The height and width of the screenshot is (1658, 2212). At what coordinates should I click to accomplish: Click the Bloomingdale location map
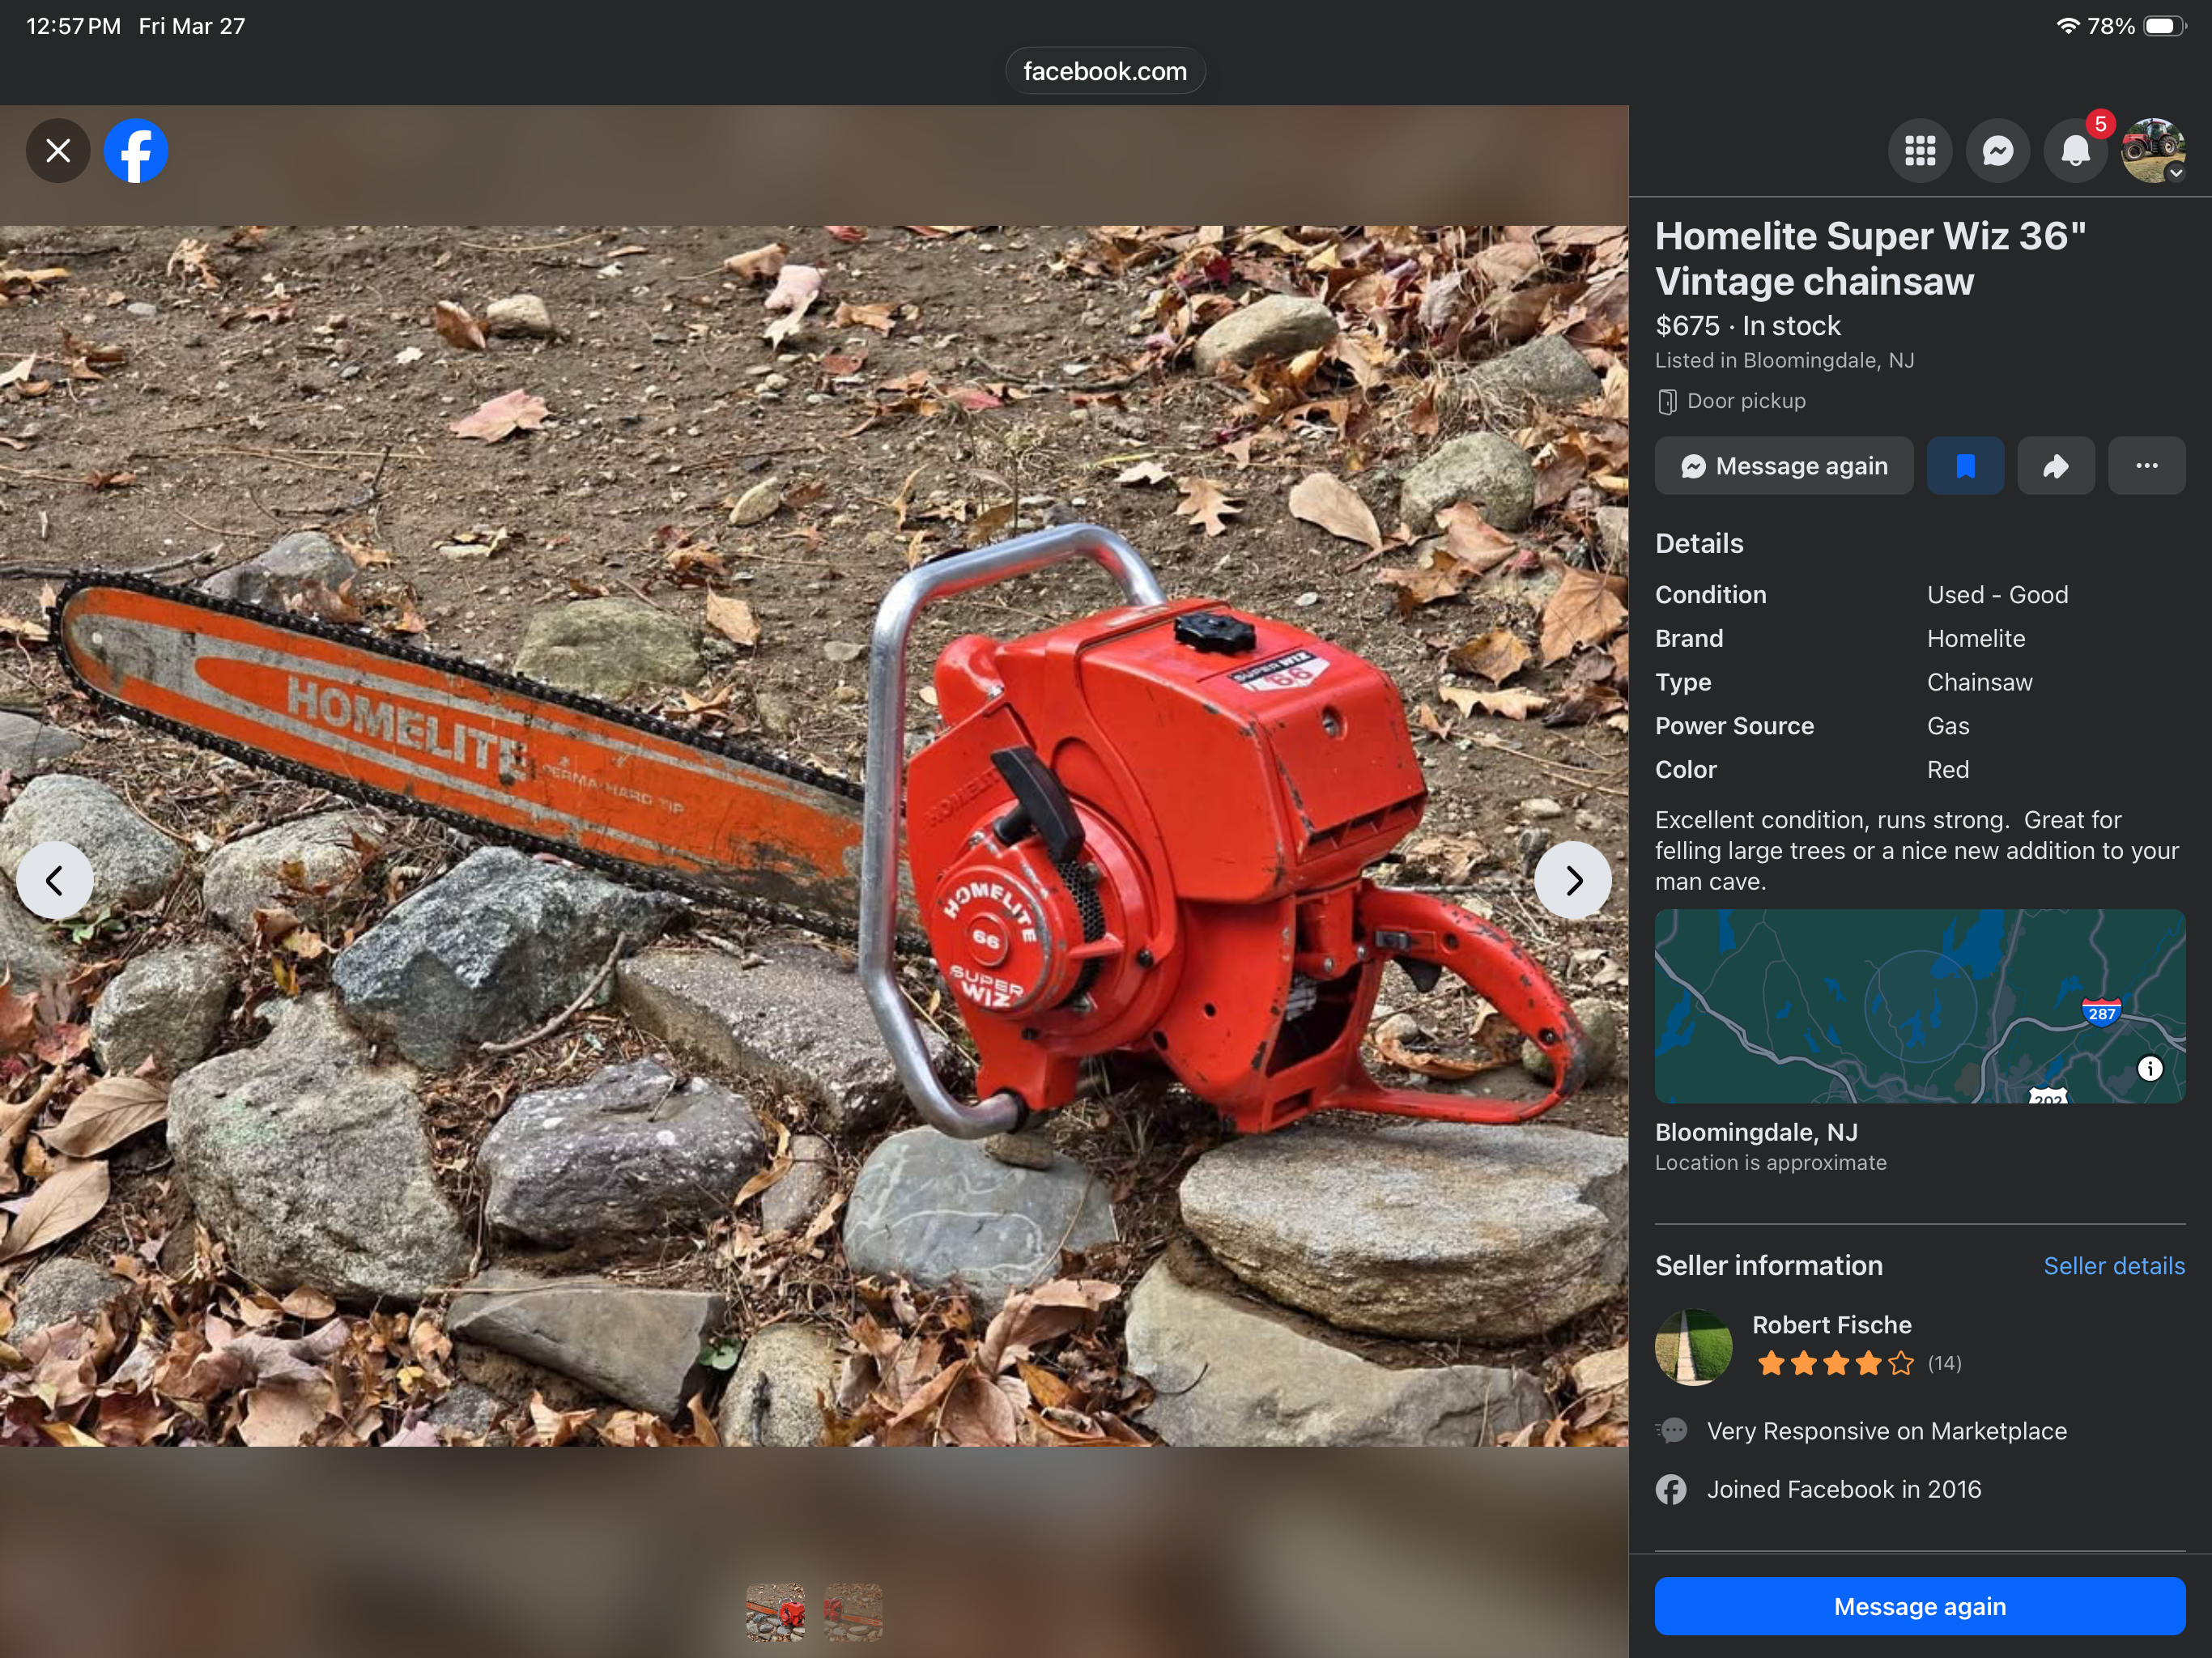pyautogui.click(x=1900, y=1006)
